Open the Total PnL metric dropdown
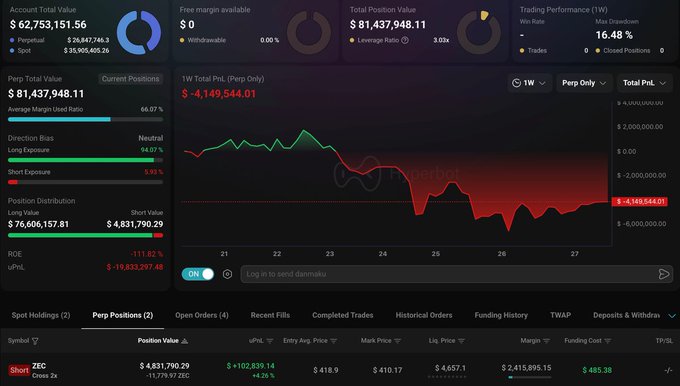This screenshot has height=386, width=680. pyautogui.click(x=644, y=83)
